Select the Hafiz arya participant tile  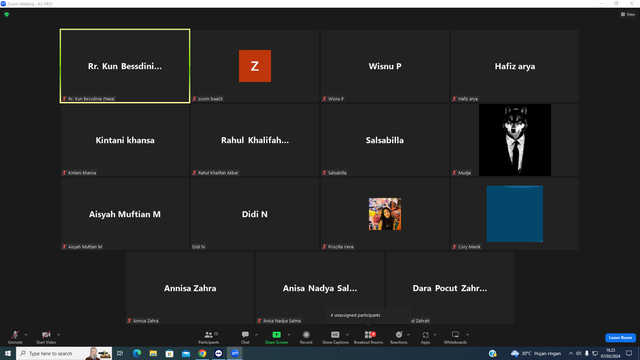pyautogui.click(x=515, y=66)
